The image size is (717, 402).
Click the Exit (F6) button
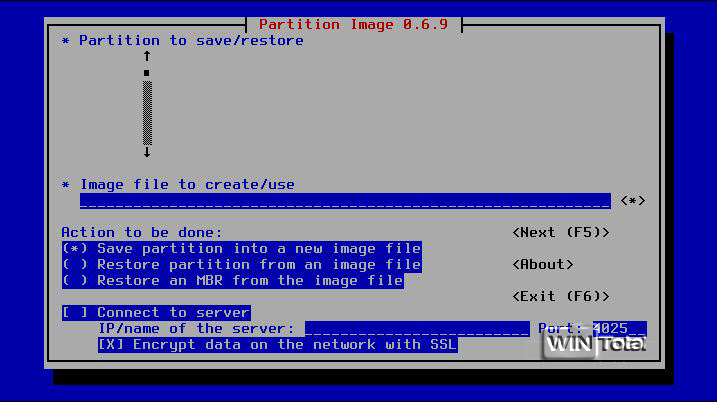pos(561,296)
